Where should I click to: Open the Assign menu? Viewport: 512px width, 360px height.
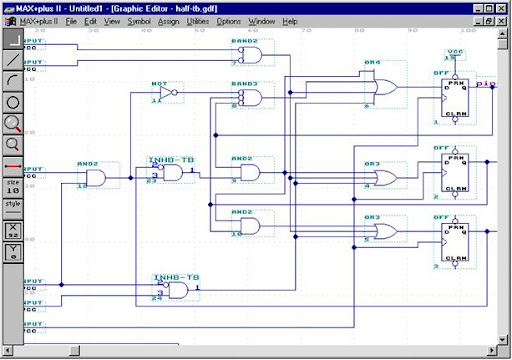pyautogui.click(x=168, y=22)
